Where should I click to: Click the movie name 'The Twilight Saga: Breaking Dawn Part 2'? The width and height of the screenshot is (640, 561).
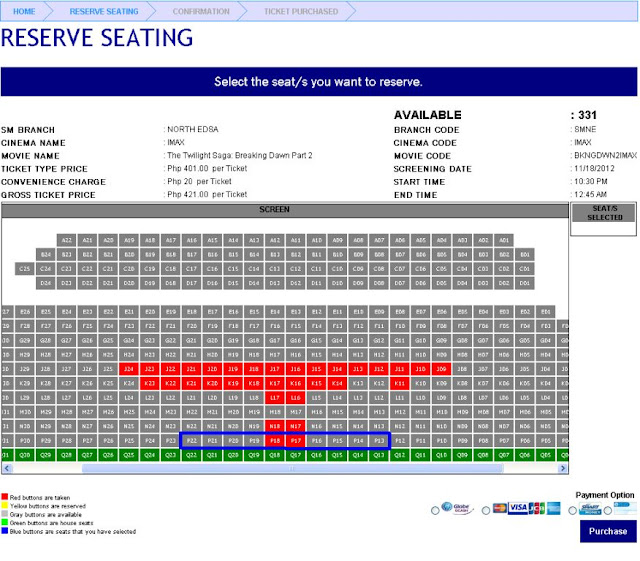pos(240,156)
